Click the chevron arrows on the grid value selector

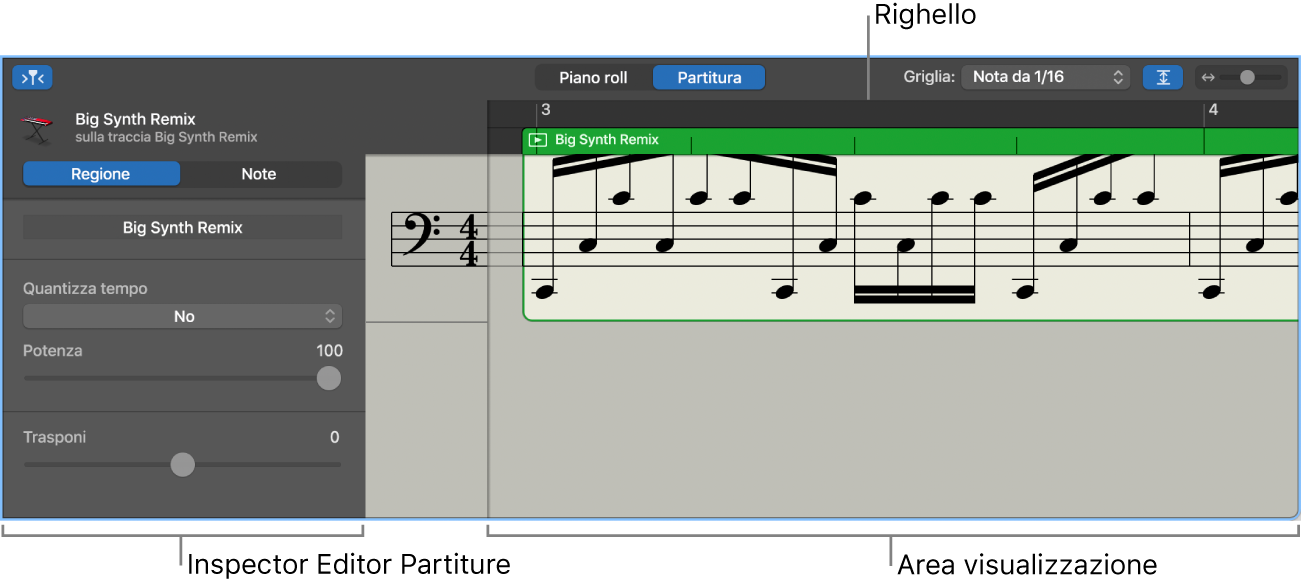tap(1117, 76)
